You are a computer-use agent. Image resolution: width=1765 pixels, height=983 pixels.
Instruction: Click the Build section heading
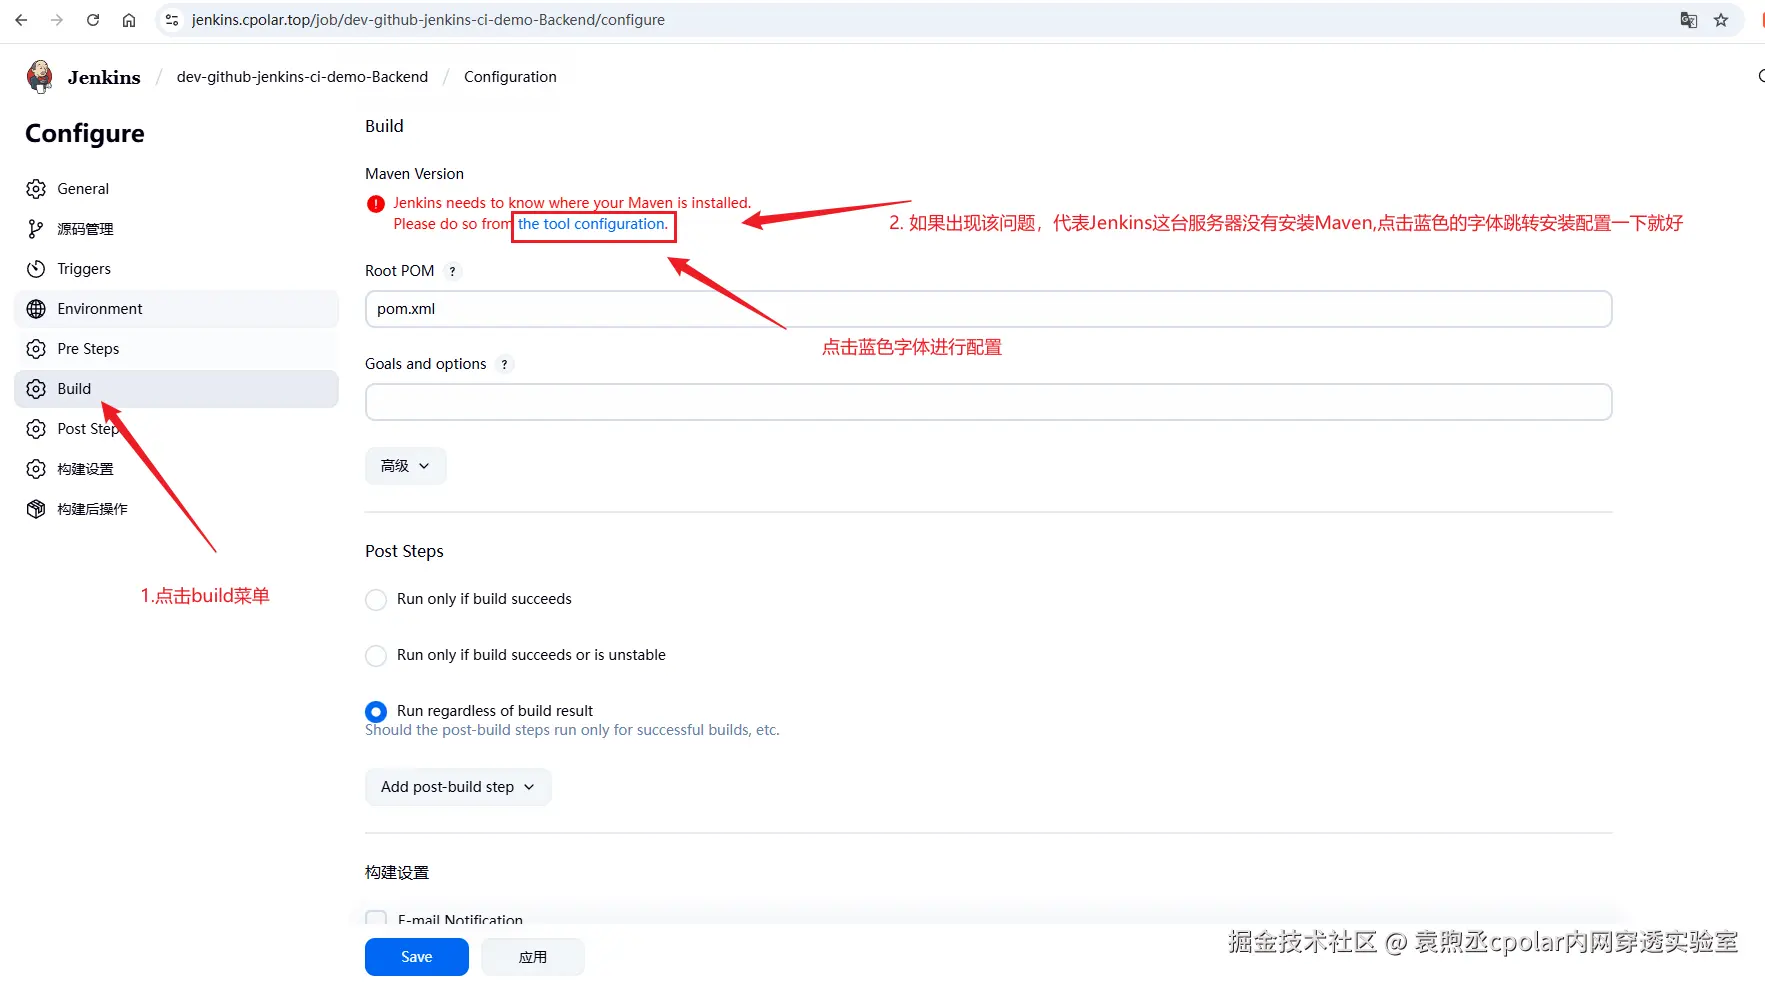pos(384,126)
